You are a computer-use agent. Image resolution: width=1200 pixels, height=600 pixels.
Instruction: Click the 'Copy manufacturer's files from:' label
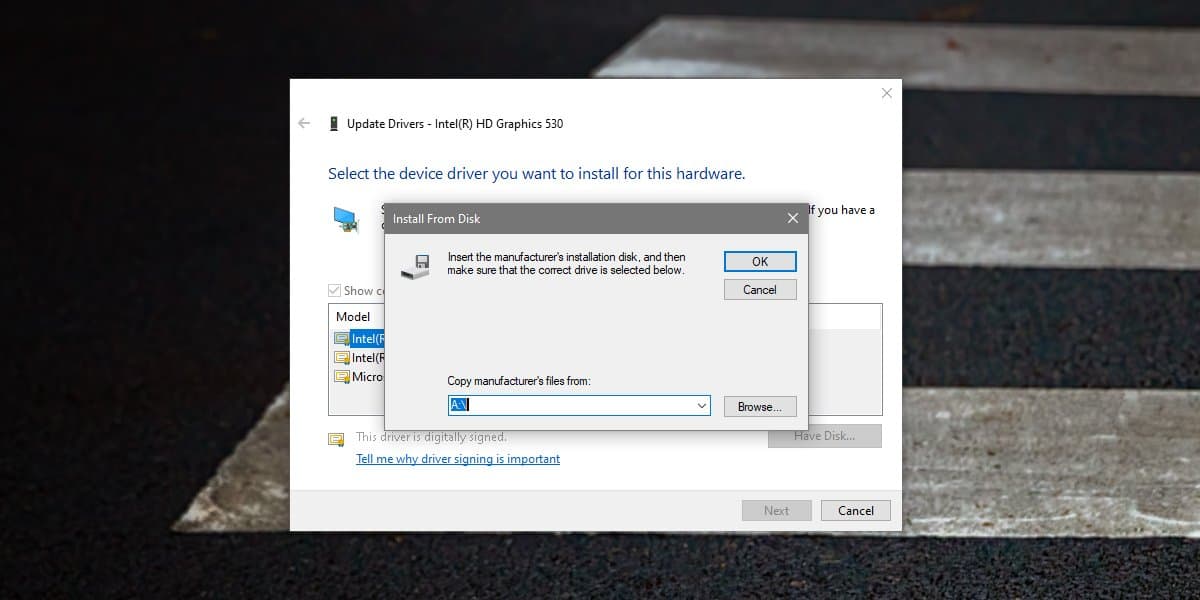(519, 381)
